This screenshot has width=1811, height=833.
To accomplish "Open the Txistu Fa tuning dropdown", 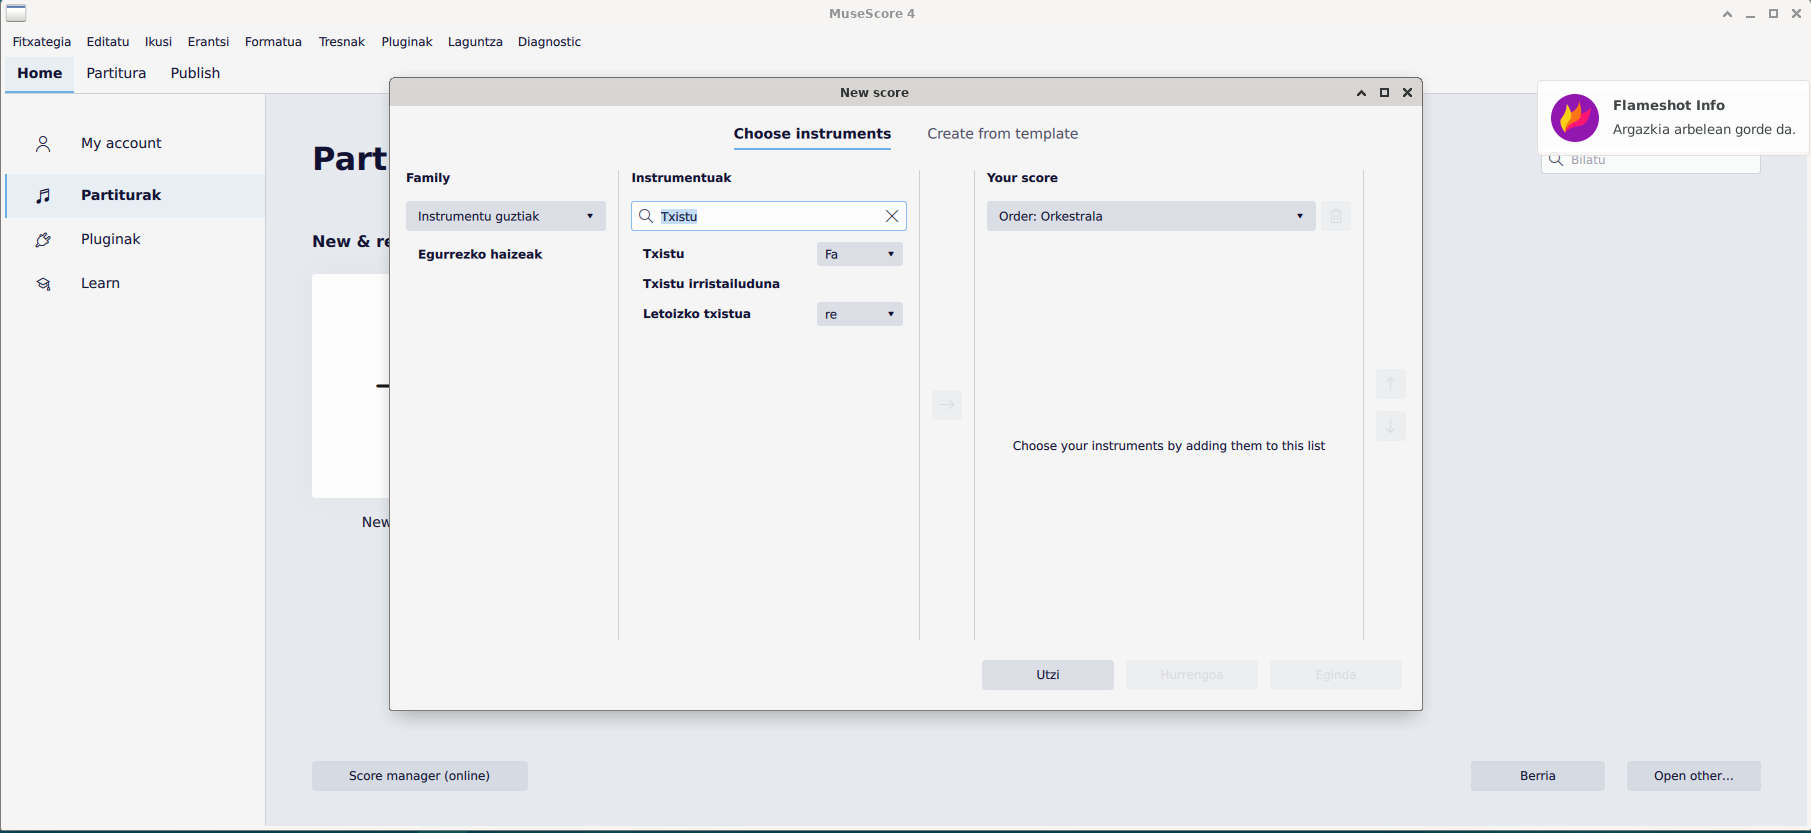I will pyautogui.click(x=860, y=254).
